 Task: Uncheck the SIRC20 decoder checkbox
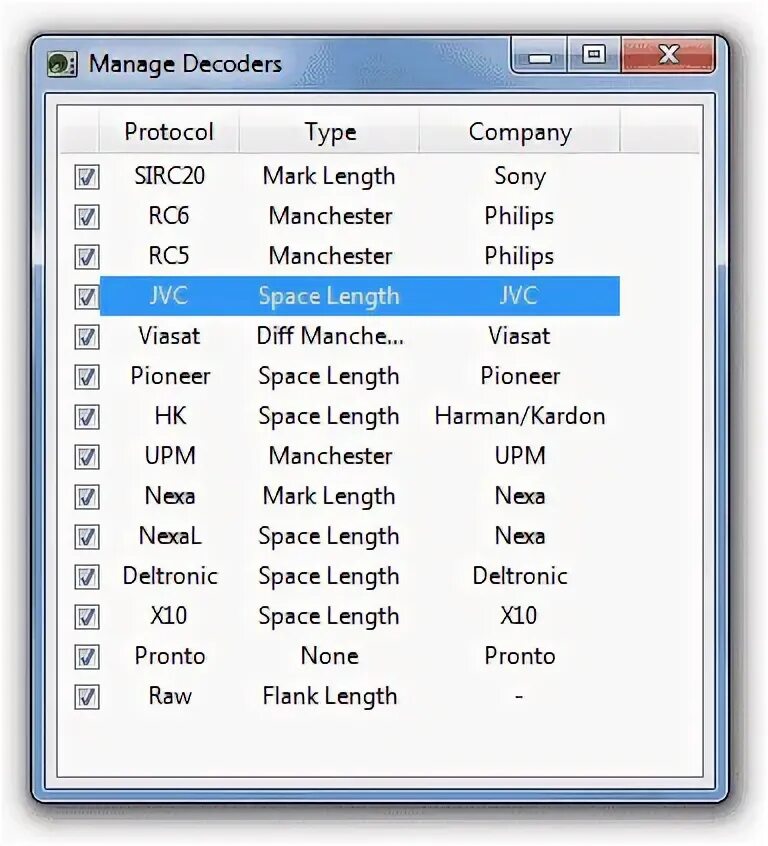point(86,177)
